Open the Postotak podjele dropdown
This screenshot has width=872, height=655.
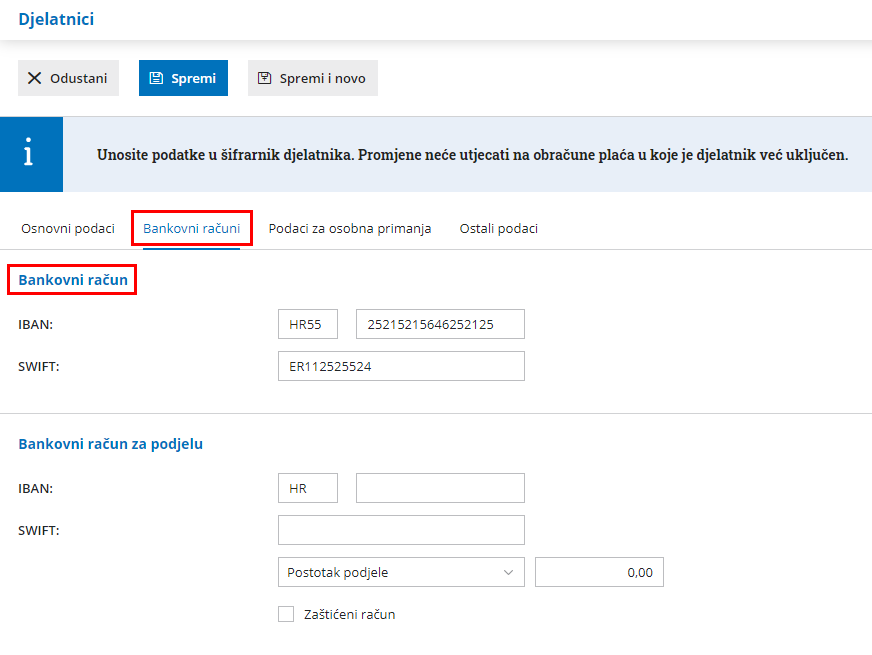tap(400, 572)
